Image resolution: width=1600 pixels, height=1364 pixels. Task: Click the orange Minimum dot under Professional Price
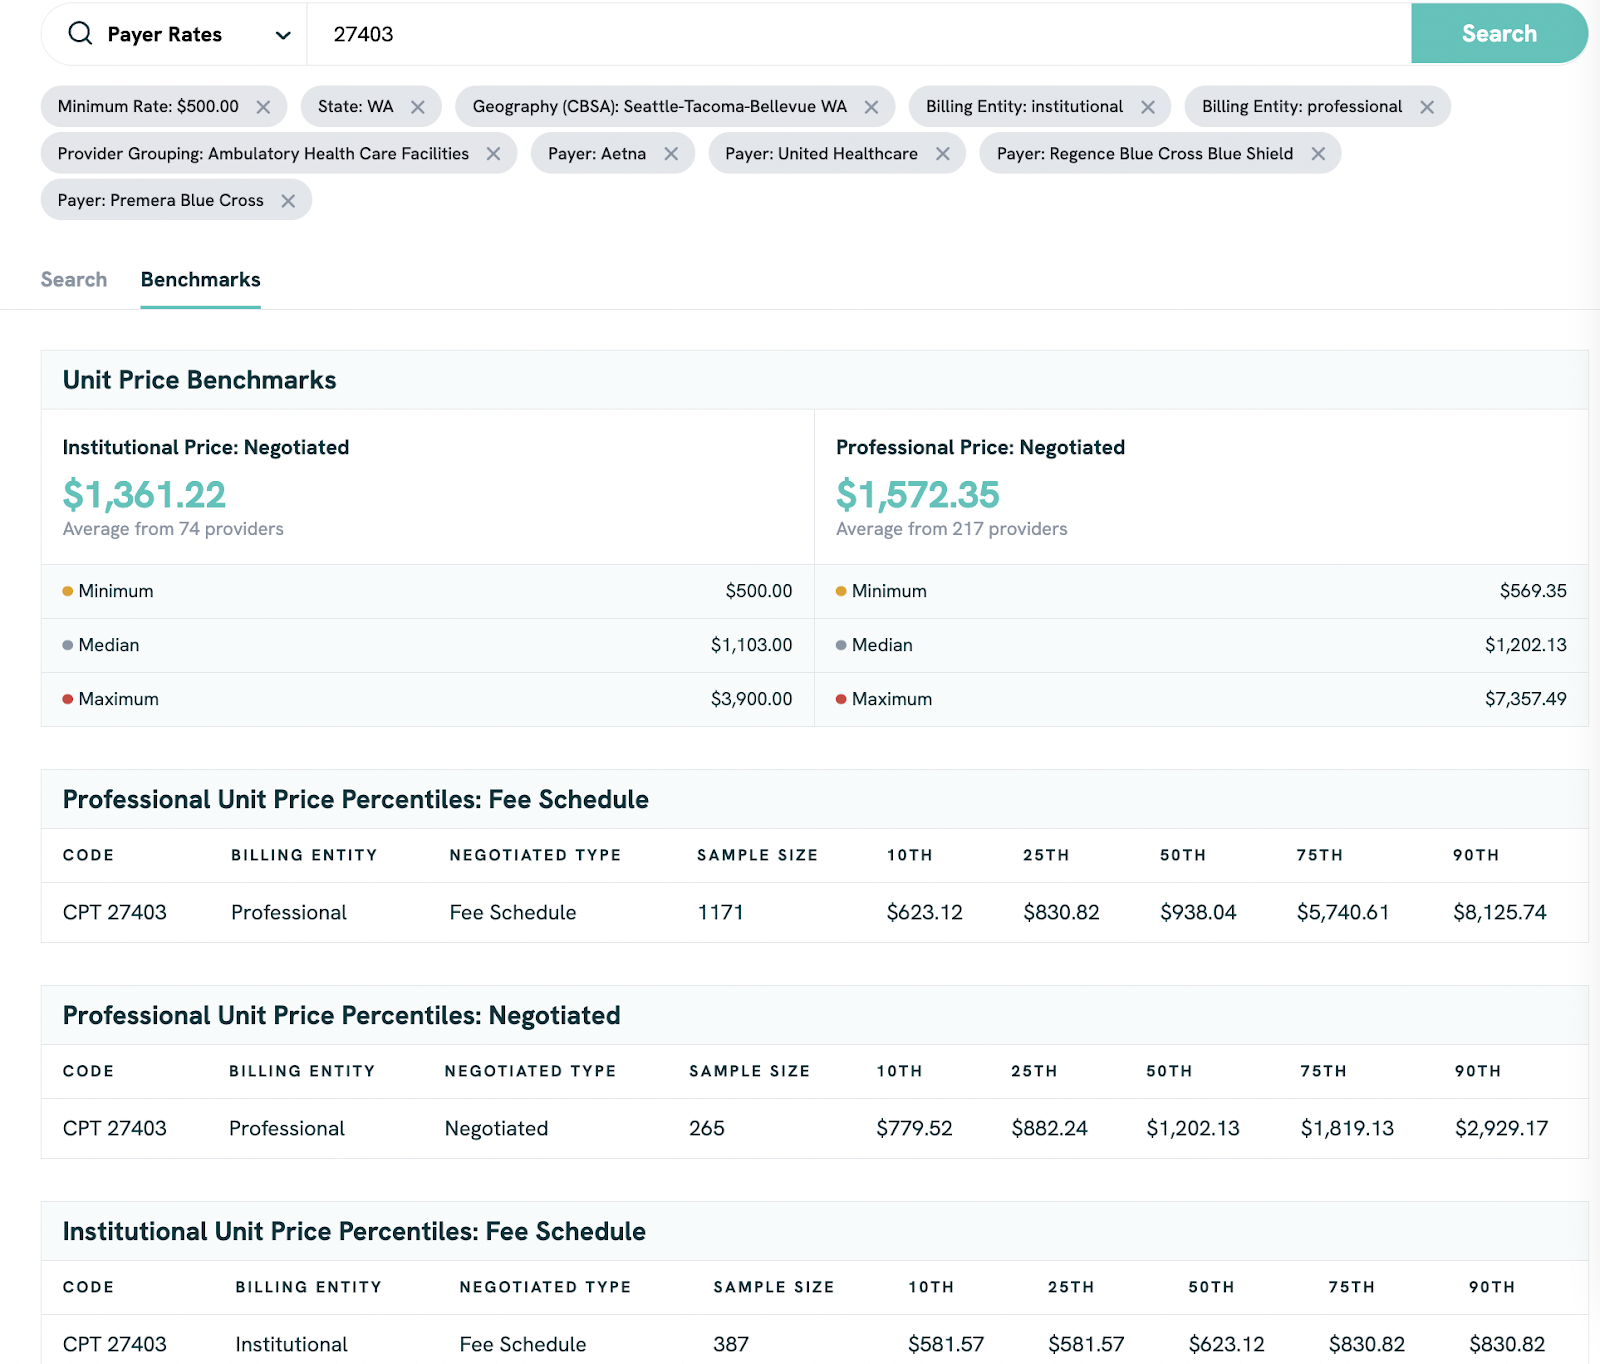click(x=841, y=591)
